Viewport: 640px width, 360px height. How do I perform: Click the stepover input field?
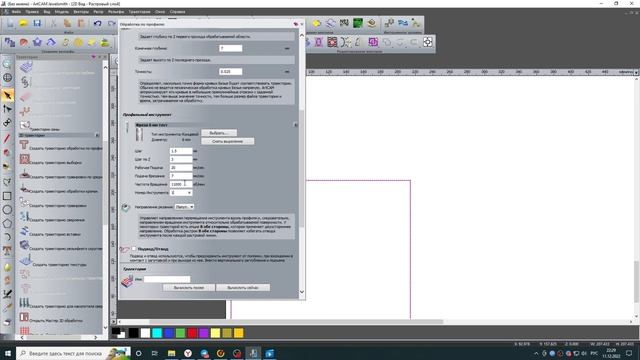click(x=181, y=151)
